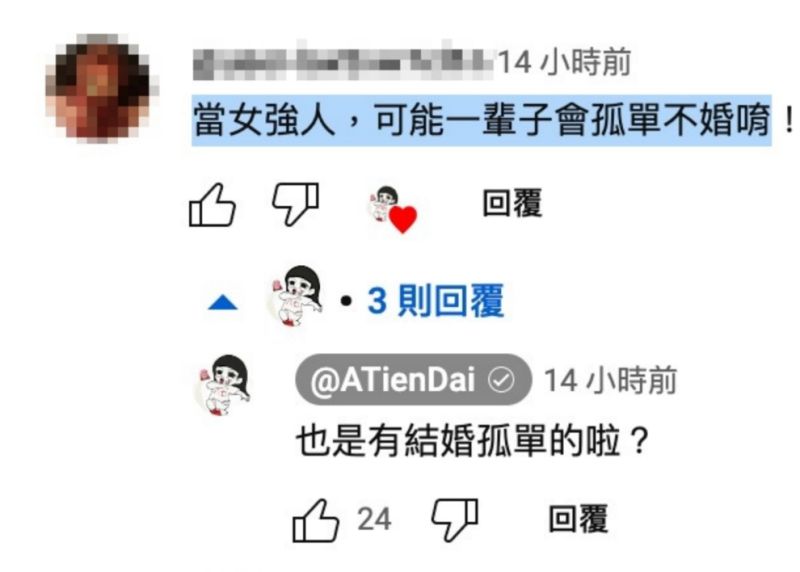Screen dimensions: 800x572
Task: Click the reply text 也是有結婚孤單的啦
Action: [x=458, y=440]
